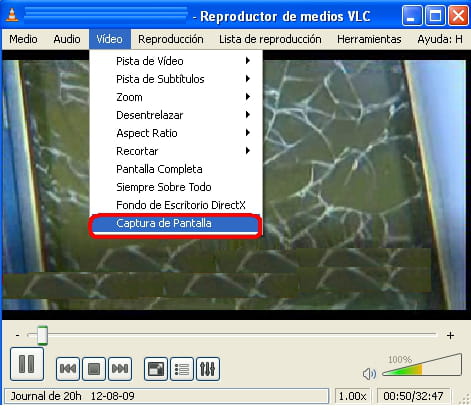Stop playback with the stop button
This screenshot has width=471, height=410.
click(x=94, y=369)
